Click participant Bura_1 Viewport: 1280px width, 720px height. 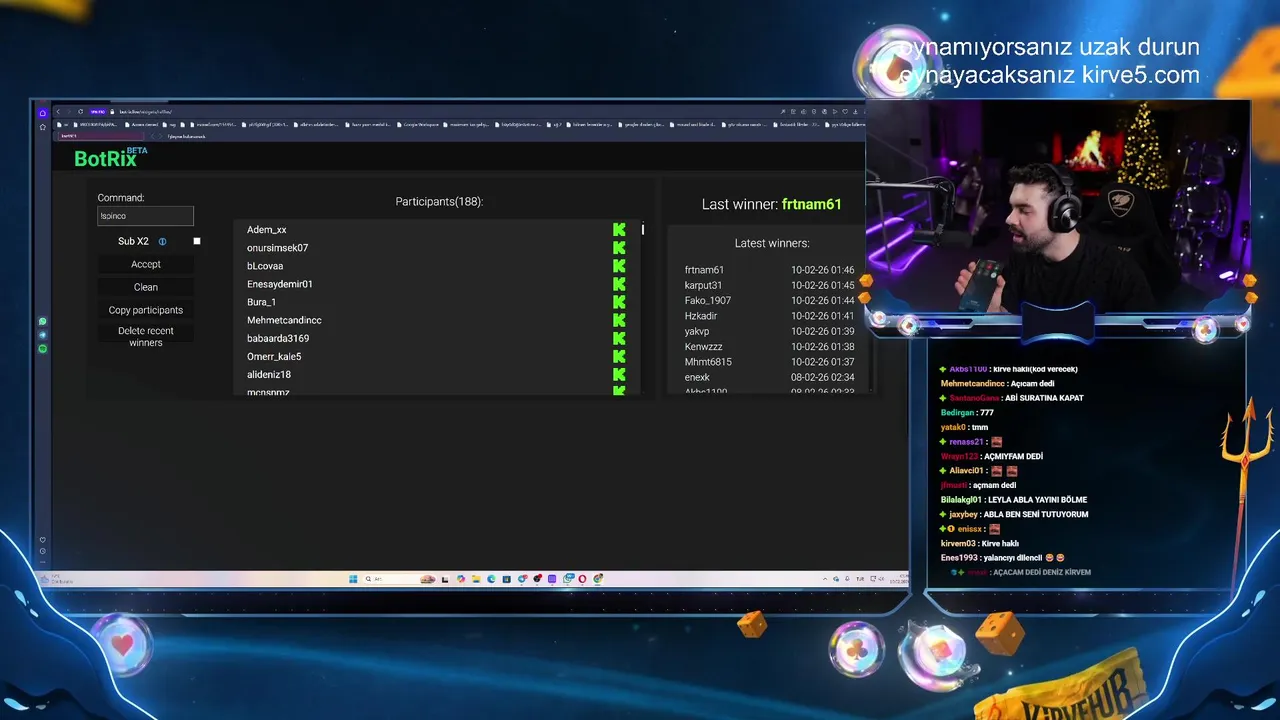pyautogui.click(x=262, y=302)
